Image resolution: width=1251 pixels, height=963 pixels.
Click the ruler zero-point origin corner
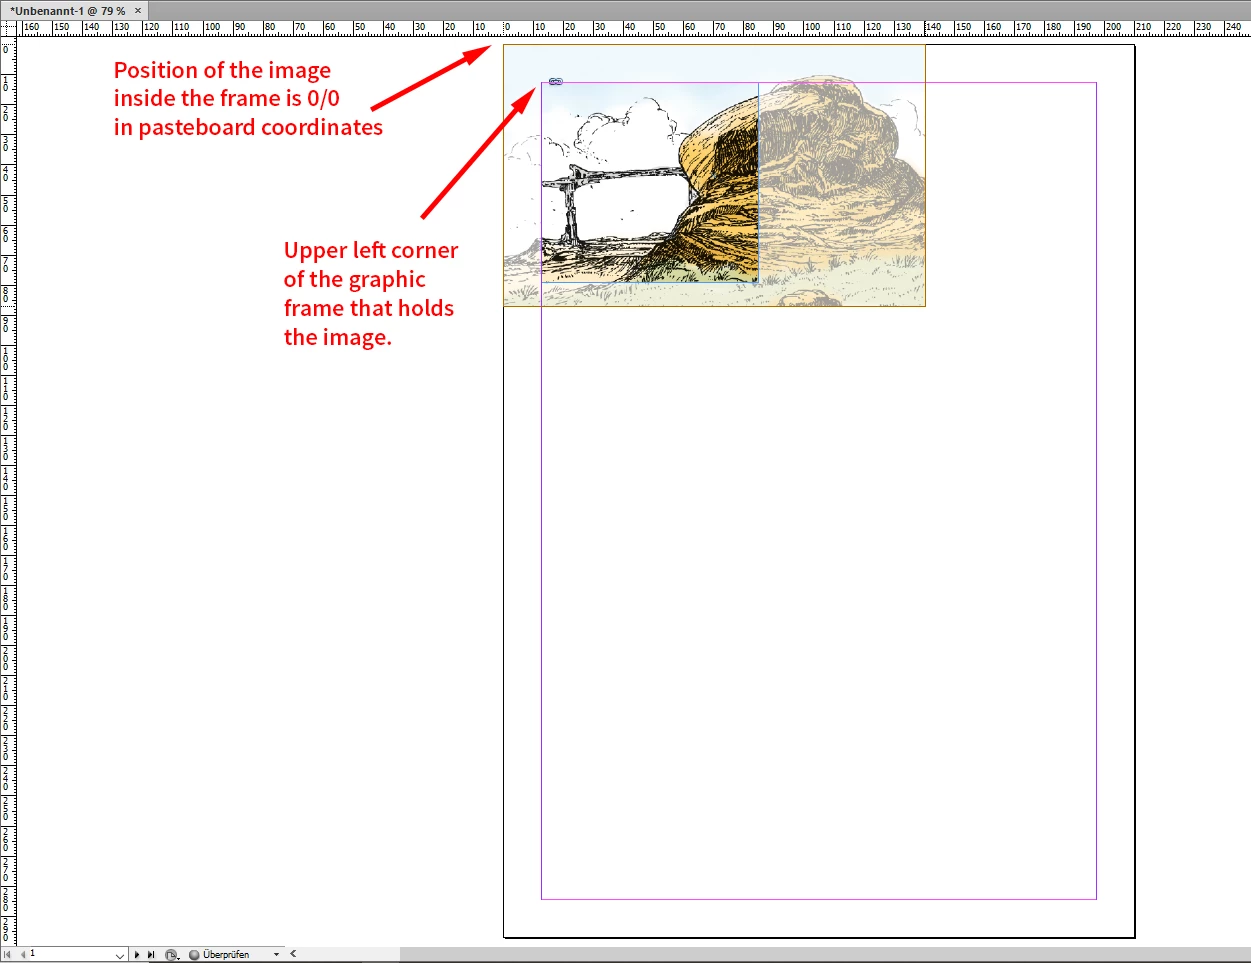pyautogui.click(x=9, y=28)
